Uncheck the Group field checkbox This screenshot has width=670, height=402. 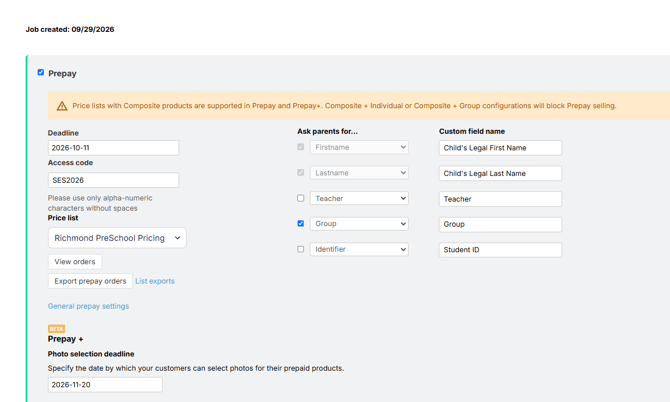point(301,223)
